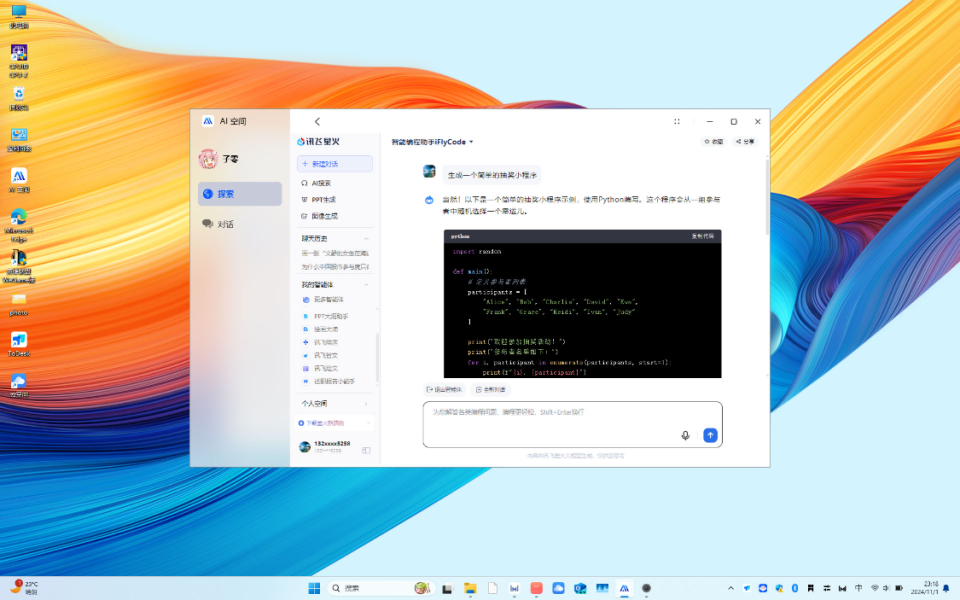Click 复制代码 copy code button

[702, 236]
